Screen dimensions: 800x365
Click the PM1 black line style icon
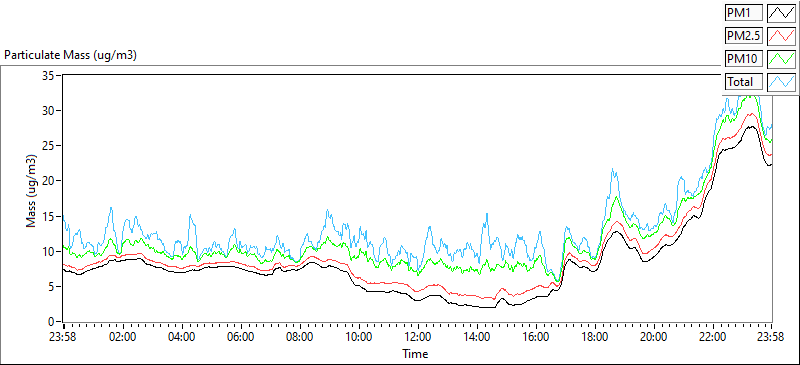782,13
